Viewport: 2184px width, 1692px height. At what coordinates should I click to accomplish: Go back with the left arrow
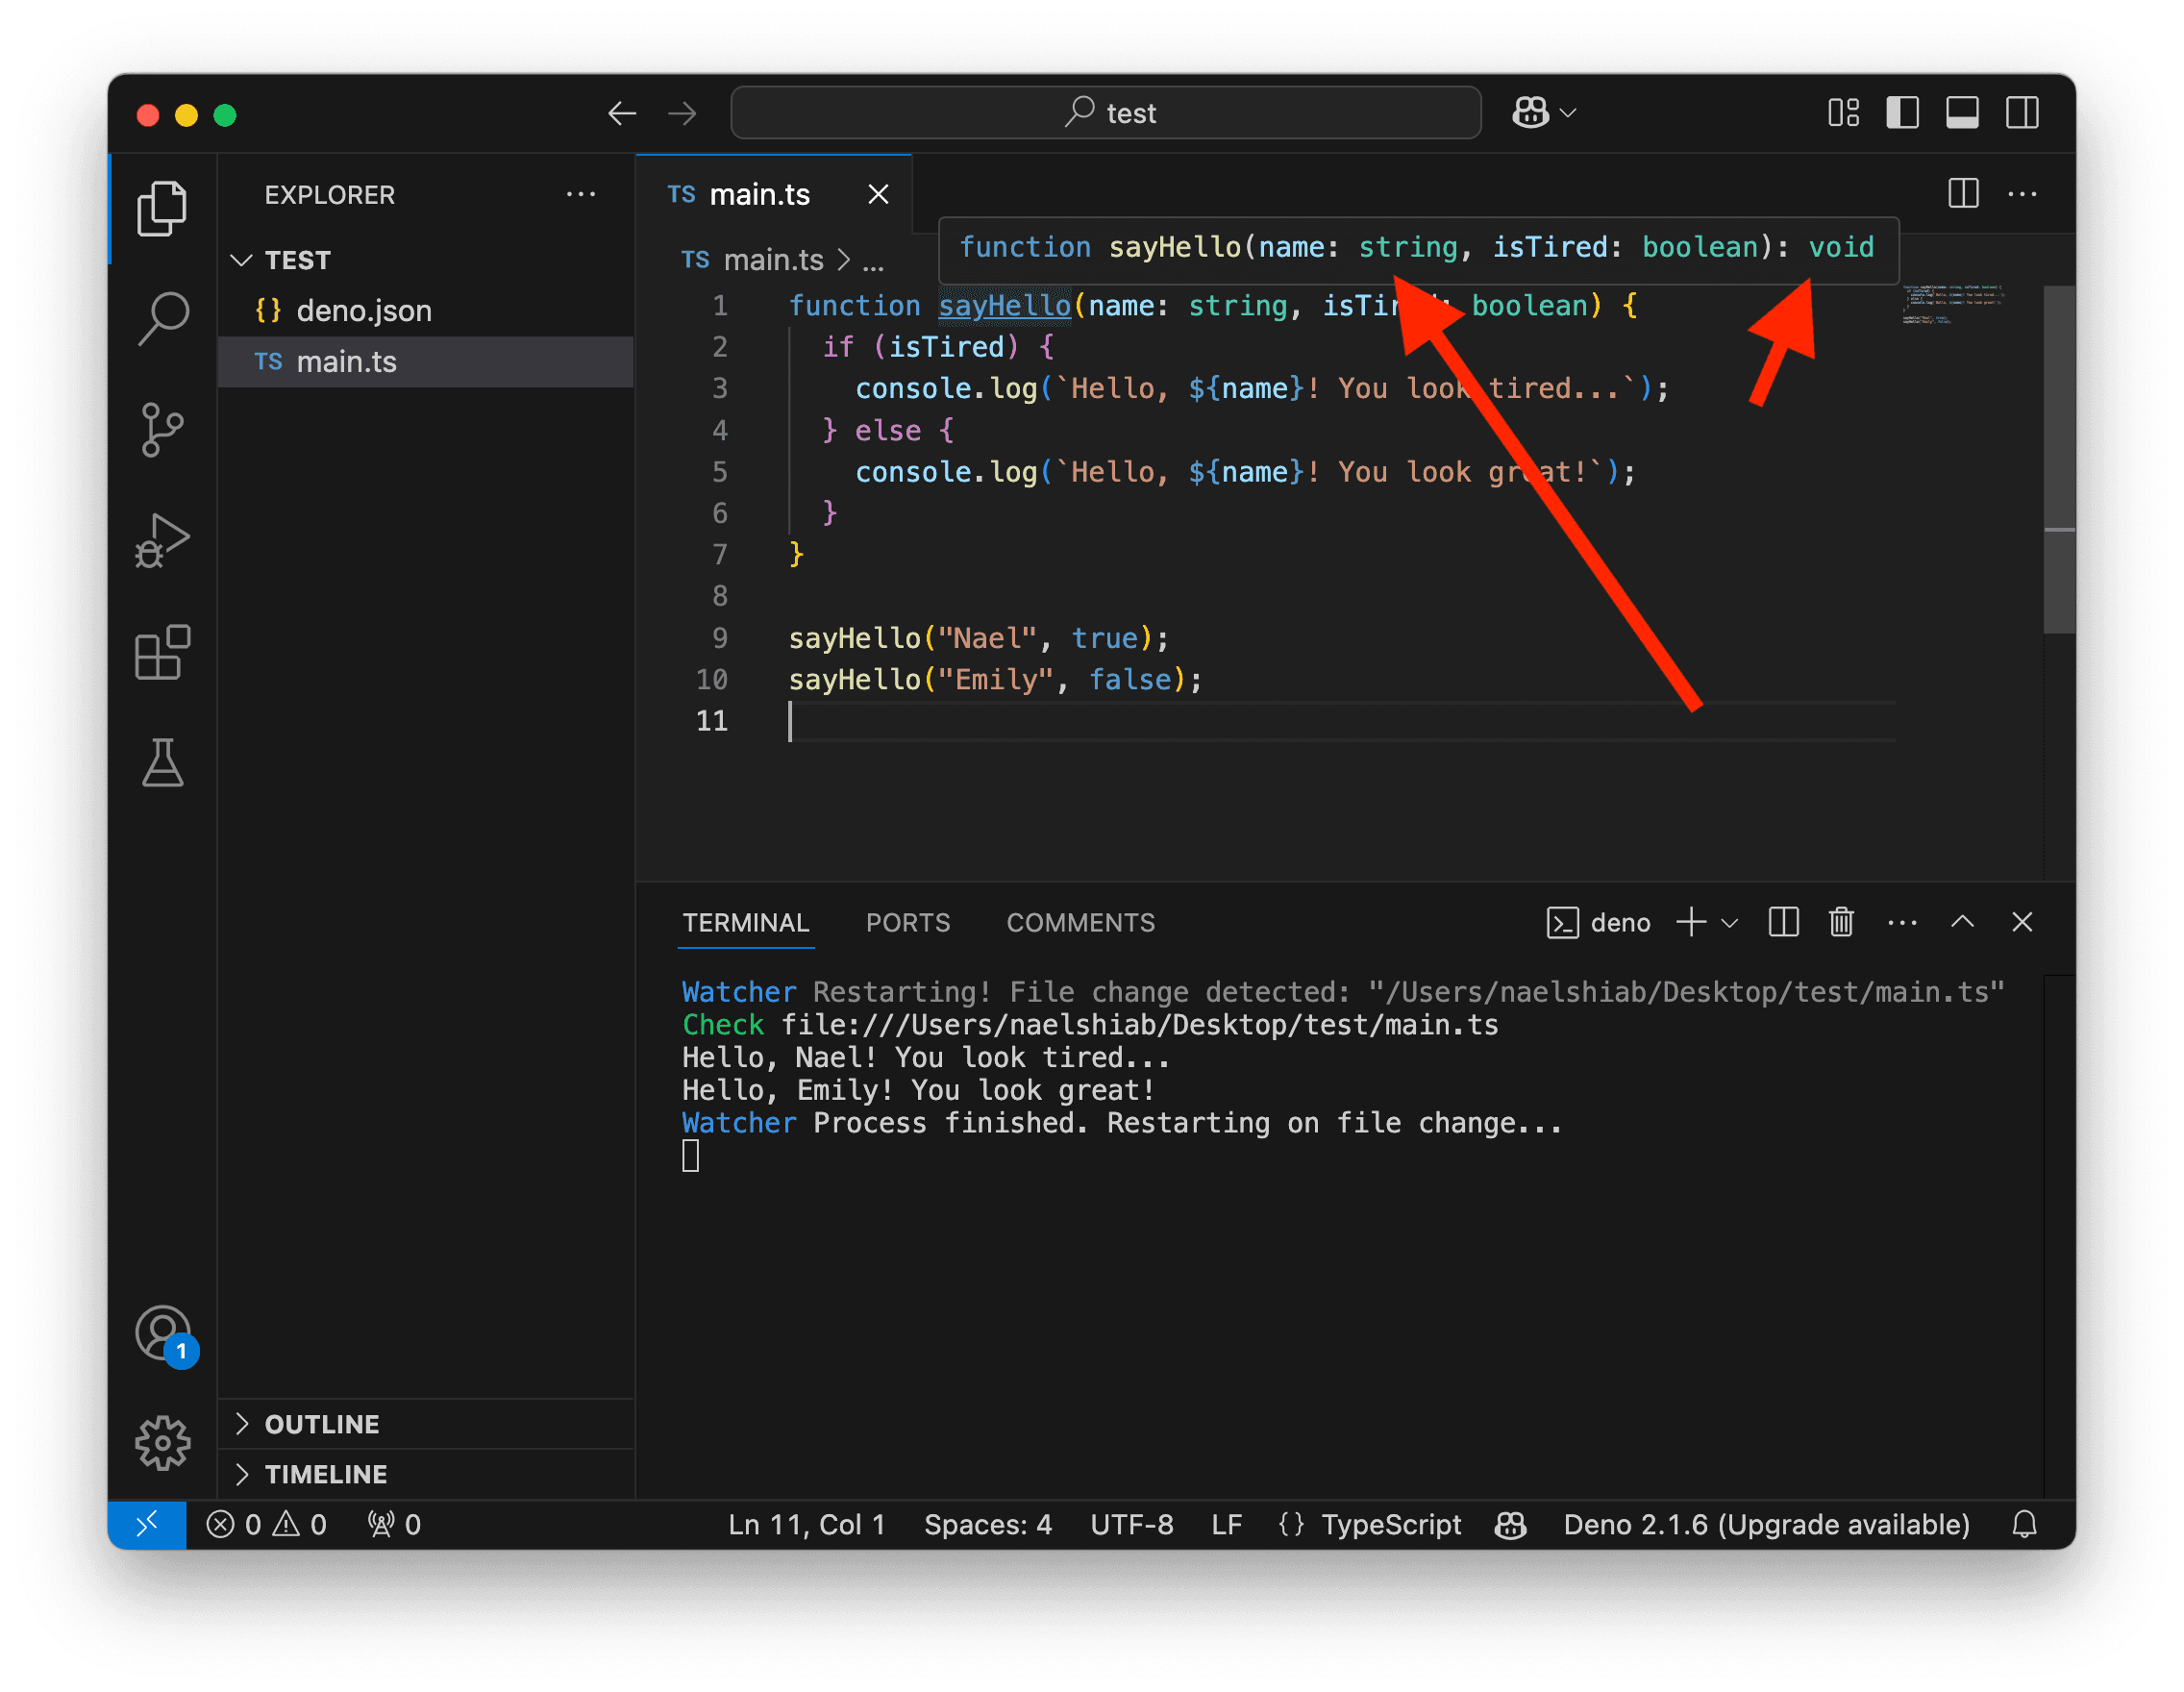coord(622,113)
